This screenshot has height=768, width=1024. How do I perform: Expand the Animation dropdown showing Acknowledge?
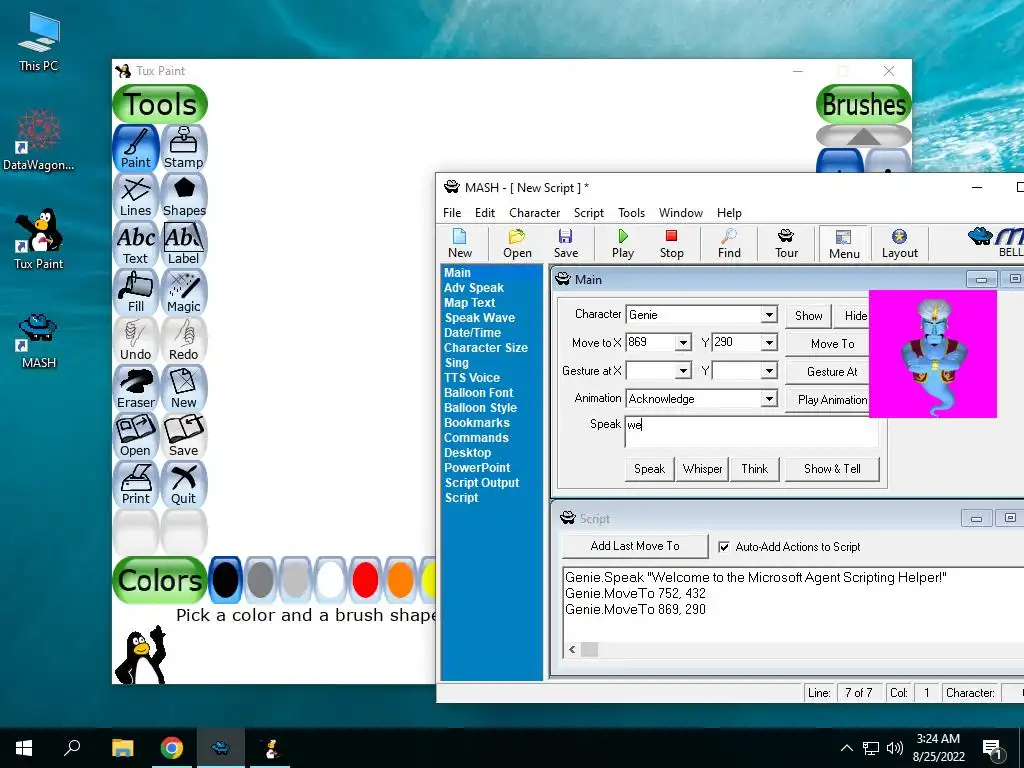(x=769, y=398)
